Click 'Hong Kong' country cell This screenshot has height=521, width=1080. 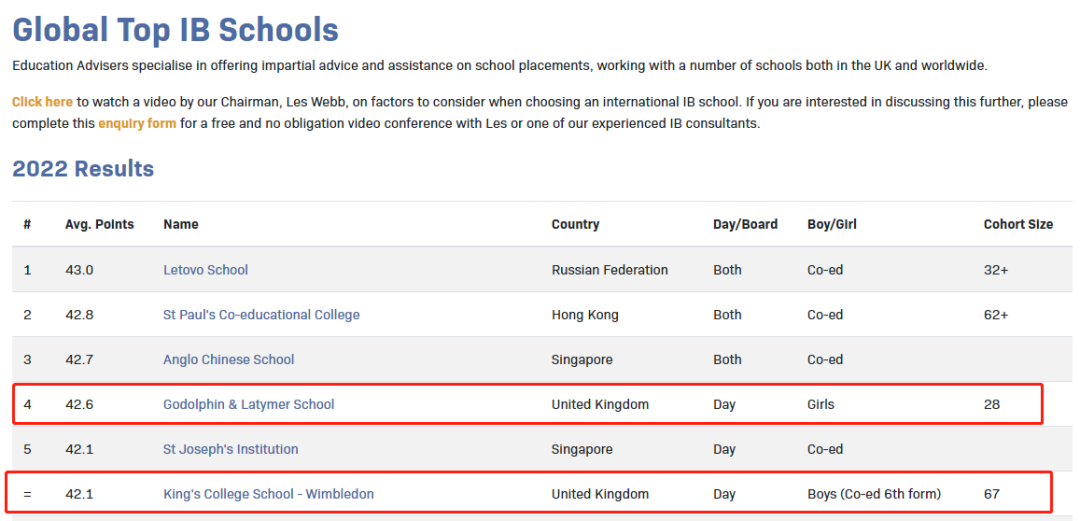(x=585, y=314)
